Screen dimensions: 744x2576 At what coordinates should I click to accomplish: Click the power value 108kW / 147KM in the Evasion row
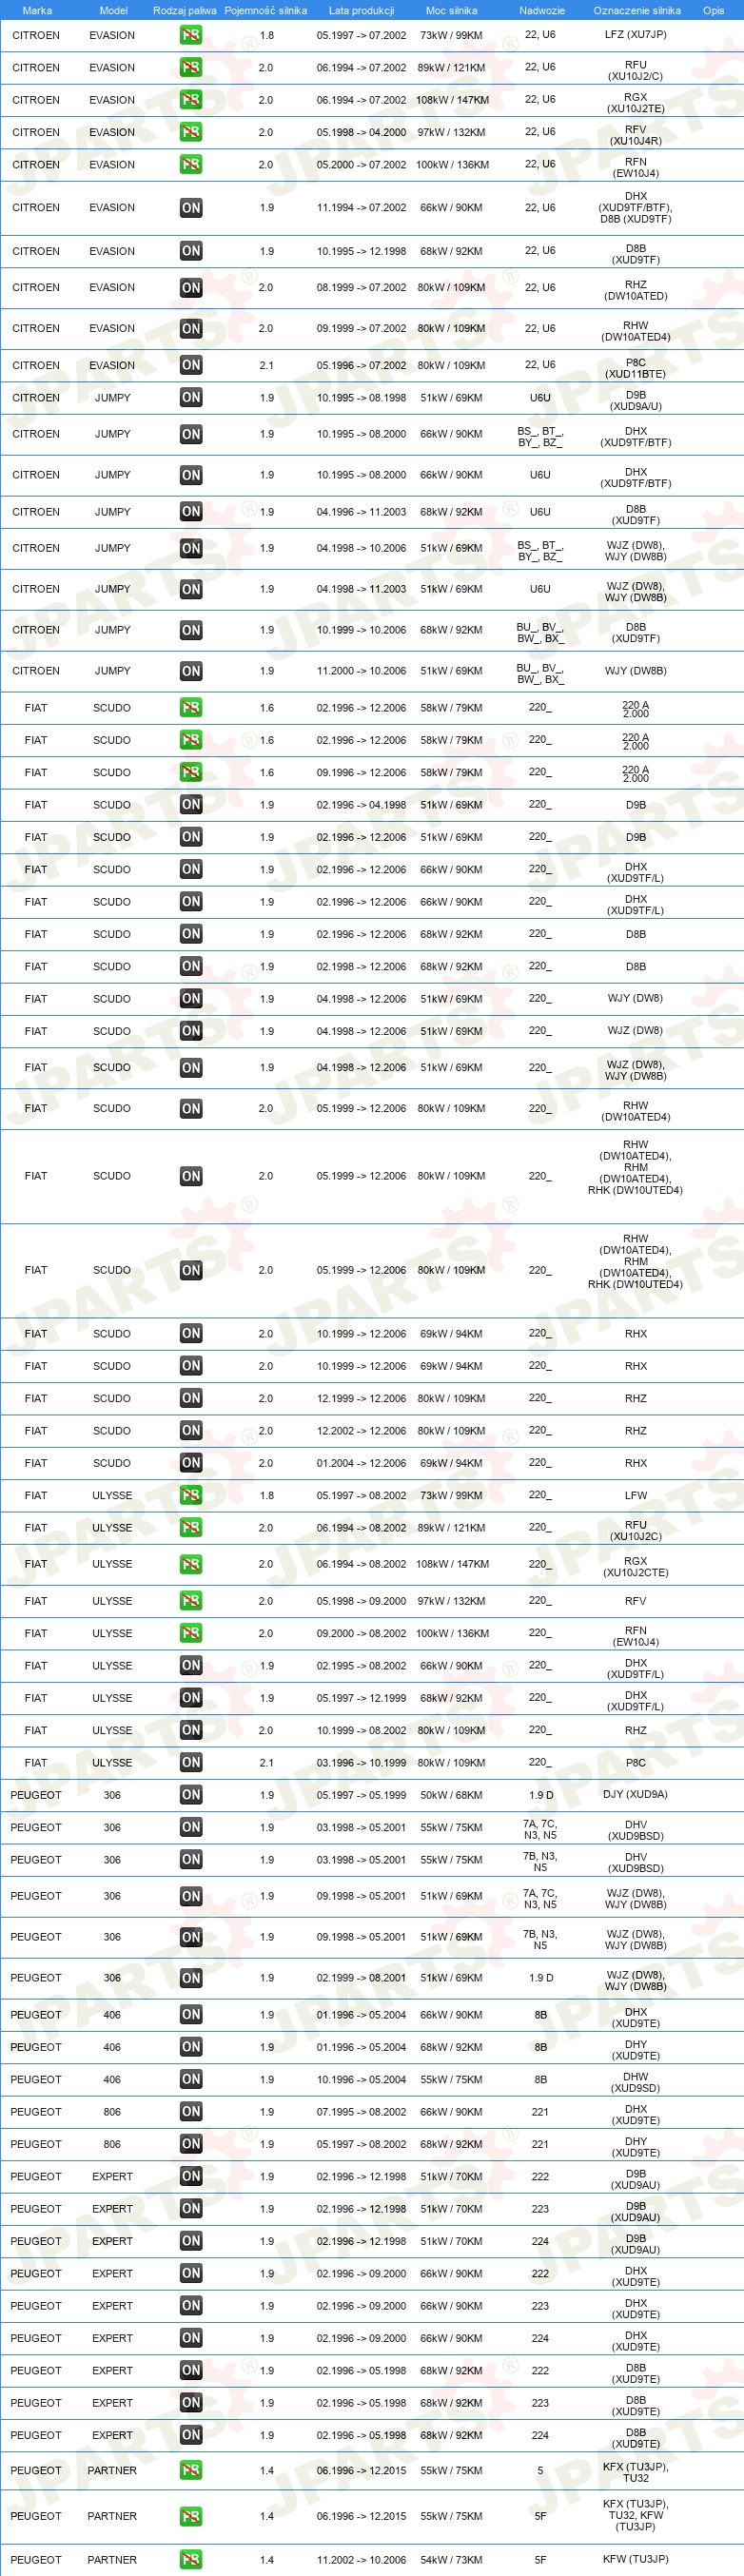click(452, 100)
